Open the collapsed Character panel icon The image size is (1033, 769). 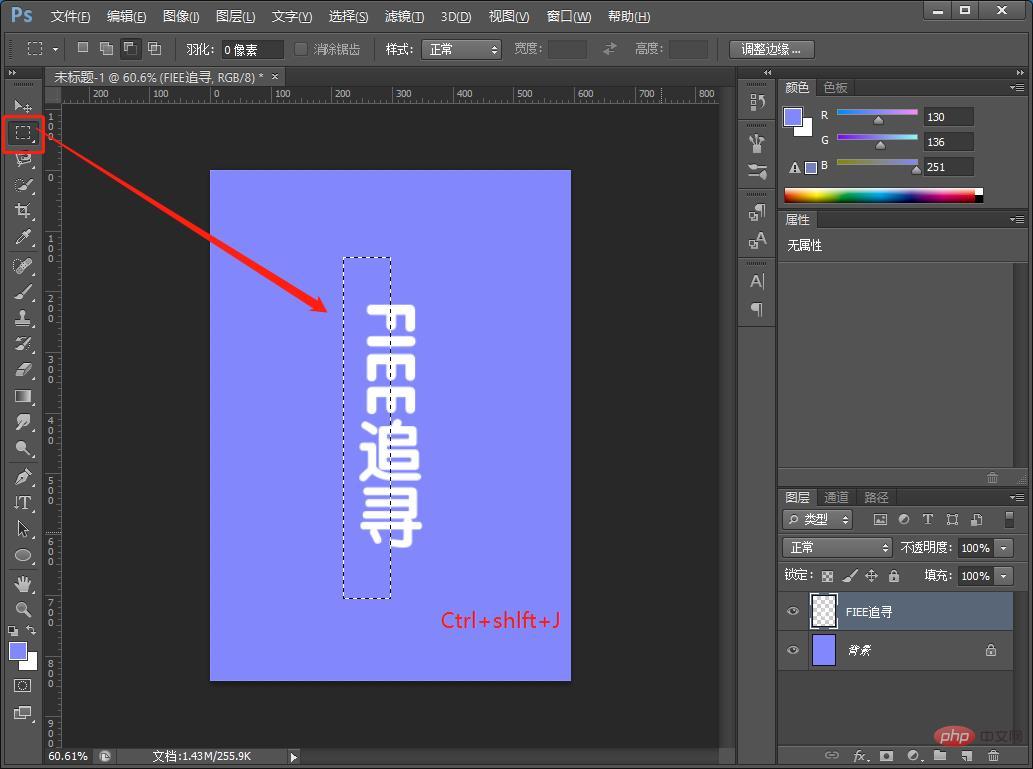[x=757, y=282]
